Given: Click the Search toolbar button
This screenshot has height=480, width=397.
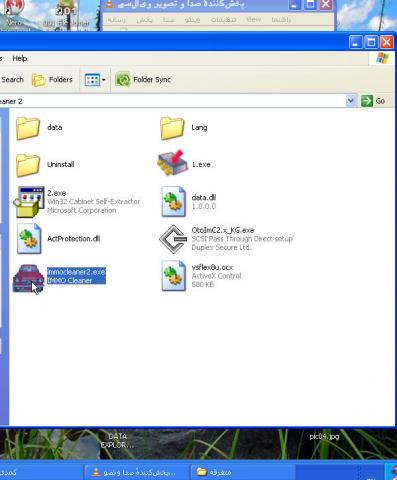Looking at the screenshot, I should coord(12,80).
